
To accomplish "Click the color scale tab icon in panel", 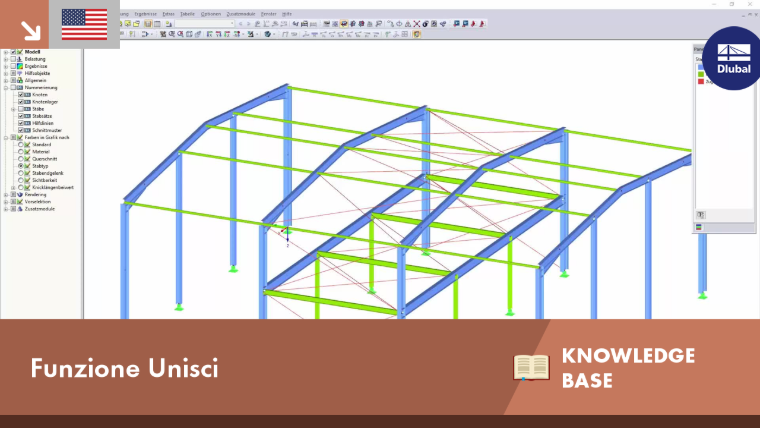I will [699, 227].
